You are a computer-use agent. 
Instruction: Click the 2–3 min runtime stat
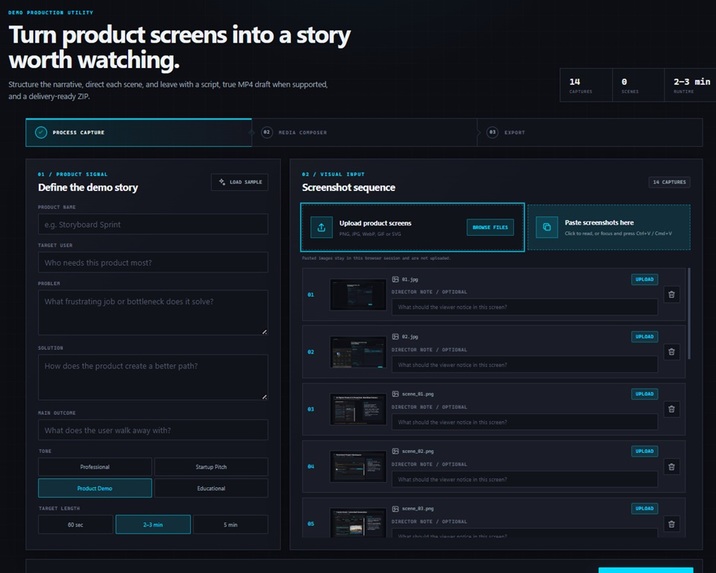[690, 85]
